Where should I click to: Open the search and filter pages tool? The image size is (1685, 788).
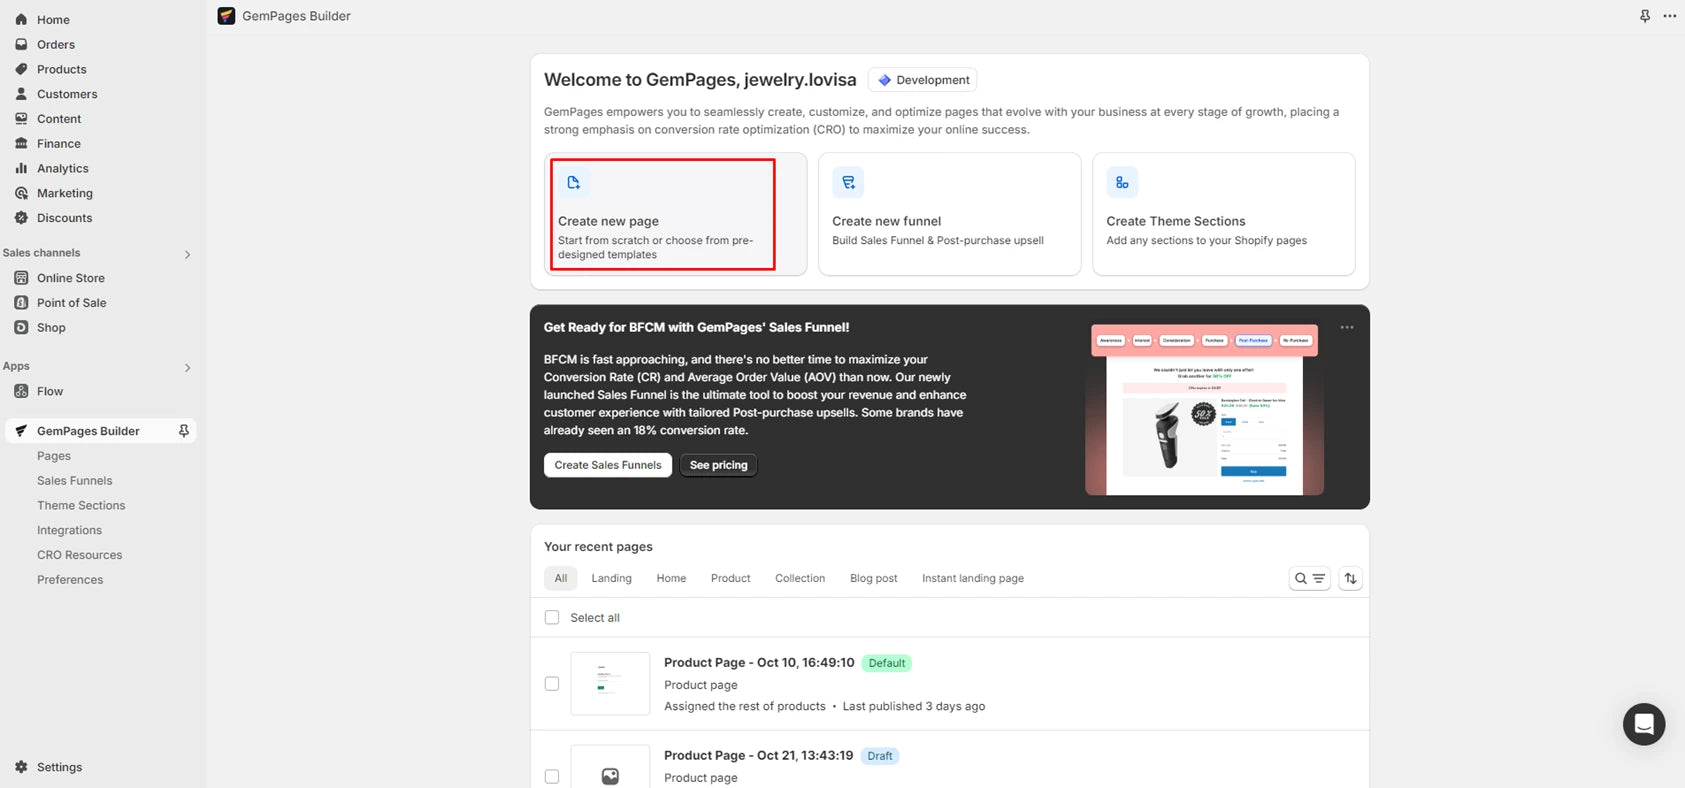click(1309, 578)
